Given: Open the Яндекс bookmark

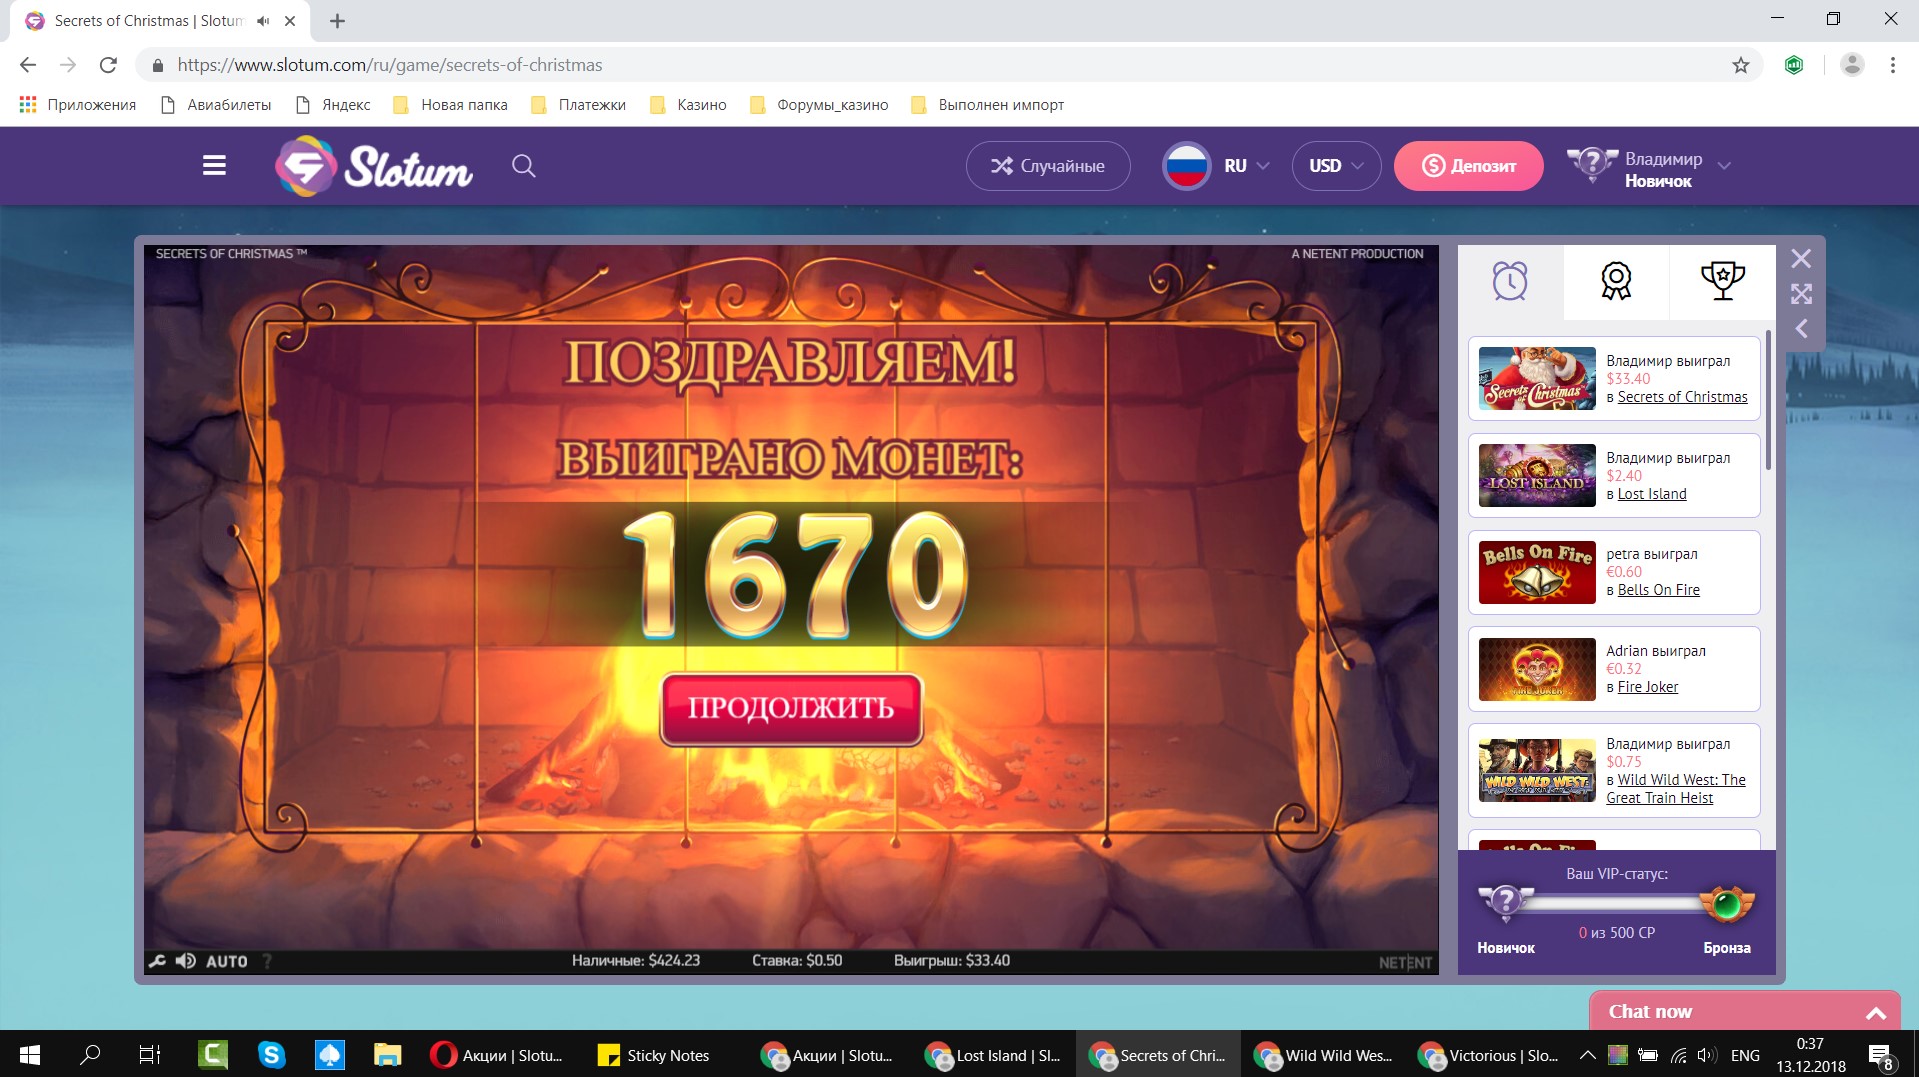Looking at the screenshot, I should pyautogui.click(x=333, y=105).
